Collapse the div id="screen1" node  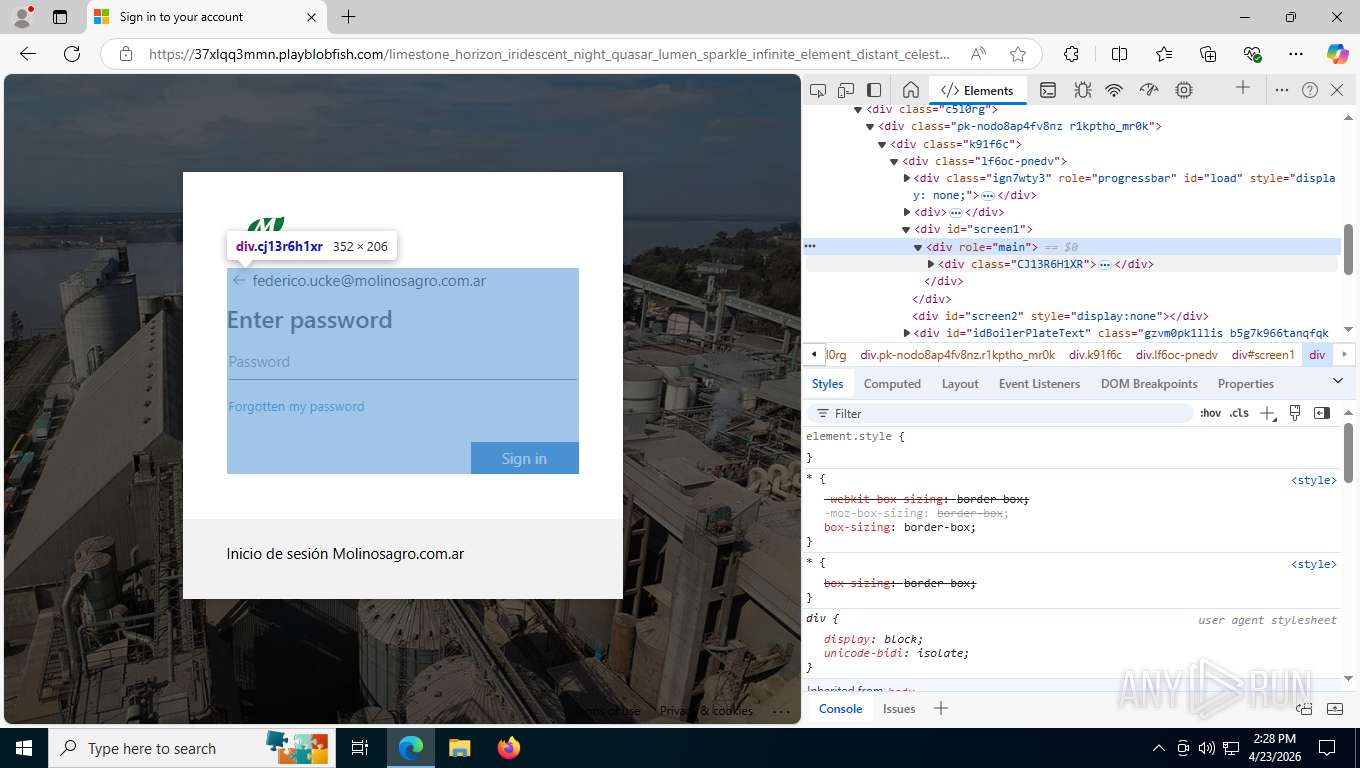coord(906,229)
